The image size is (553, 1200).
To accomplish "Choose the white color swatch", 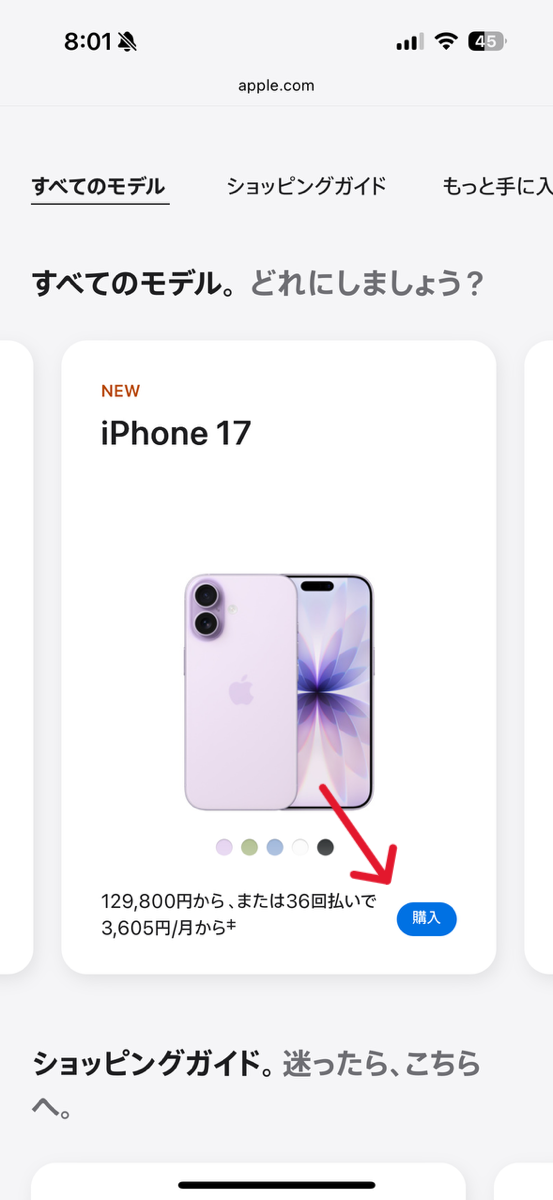I will pos(300,847).
